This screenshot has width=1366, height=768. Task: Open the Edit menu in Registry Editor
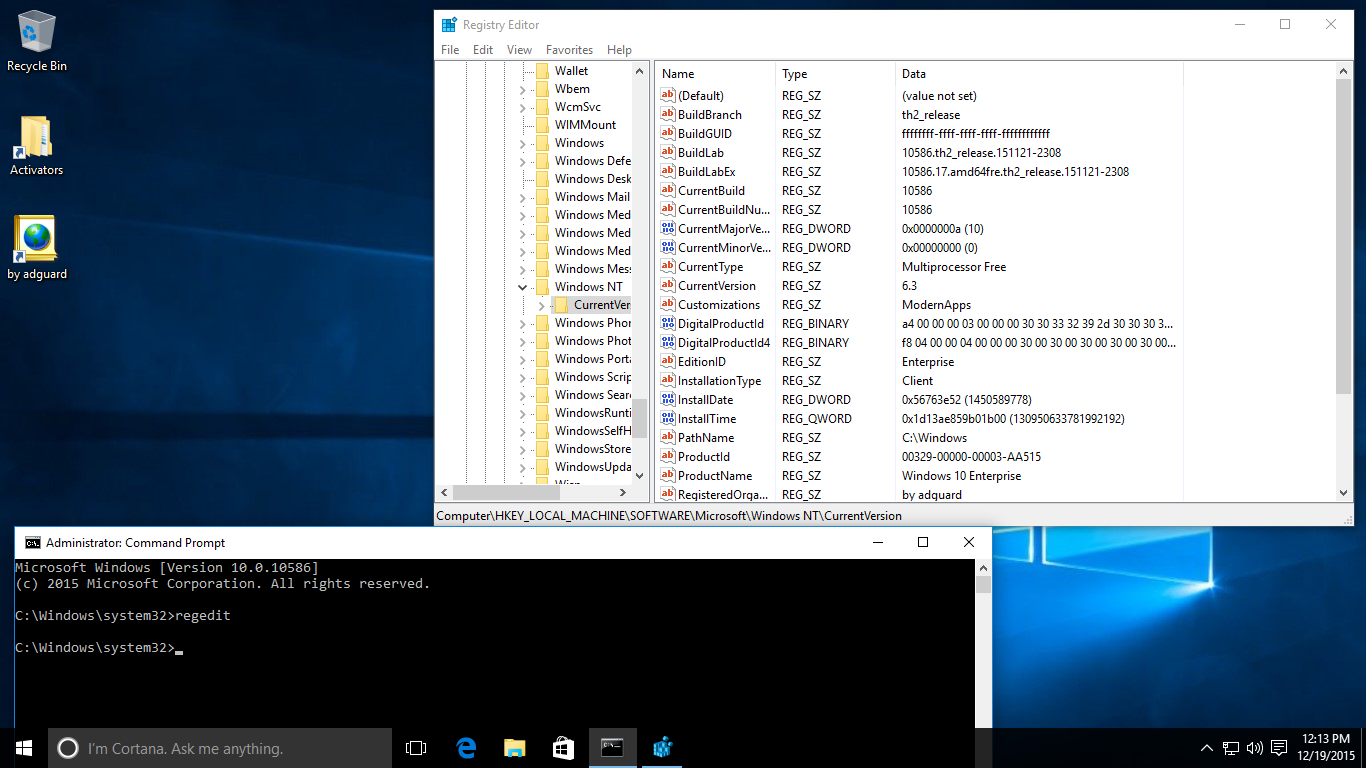click(483, 50)
